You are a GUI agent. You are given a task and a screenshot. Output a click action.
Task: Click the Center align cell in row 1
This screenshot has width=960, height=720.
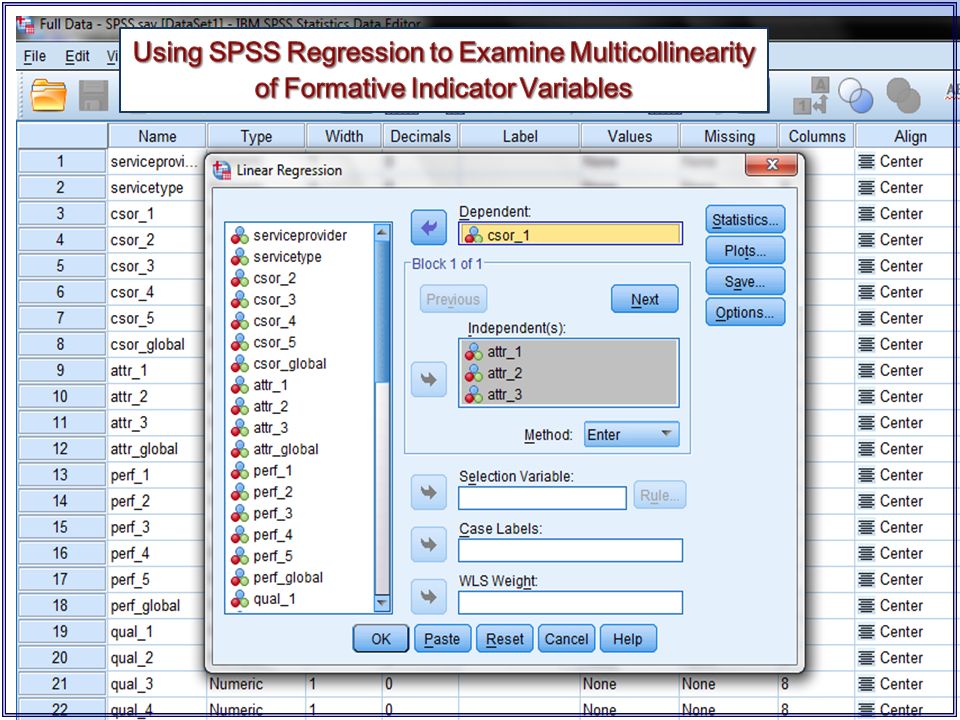(906, 162)
